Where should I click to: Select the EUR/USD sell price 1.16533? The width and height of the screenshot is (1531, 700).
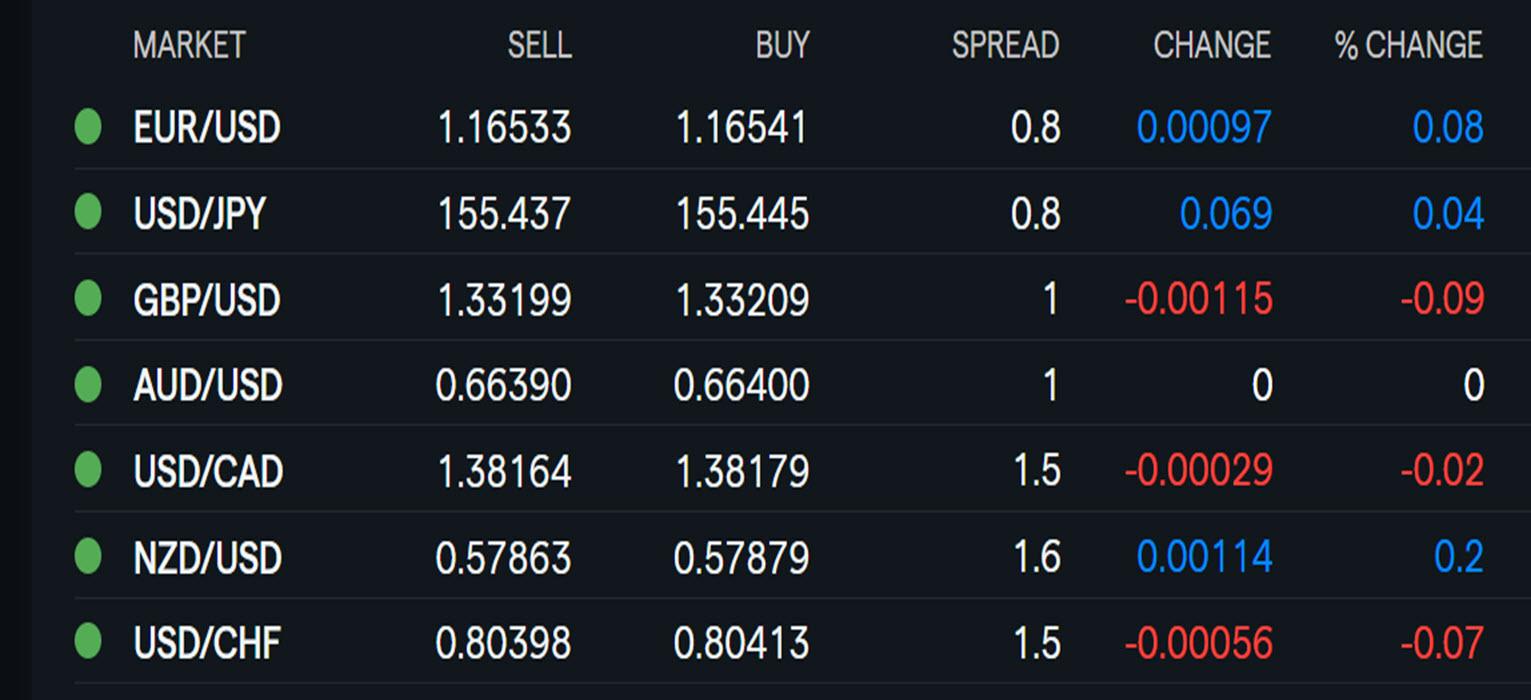(x=505, y=128)
